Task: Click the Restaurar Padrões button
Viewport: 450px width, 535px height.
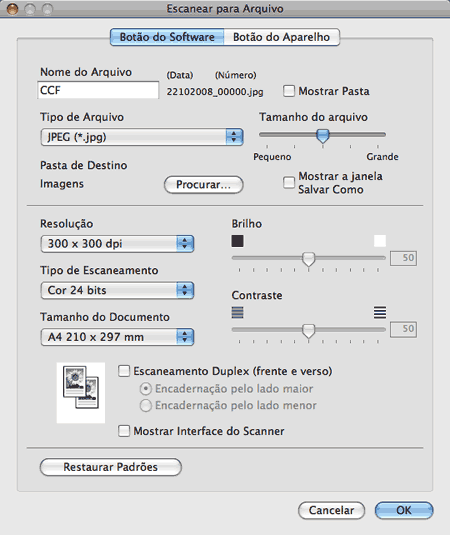Action: coord(111,467)
